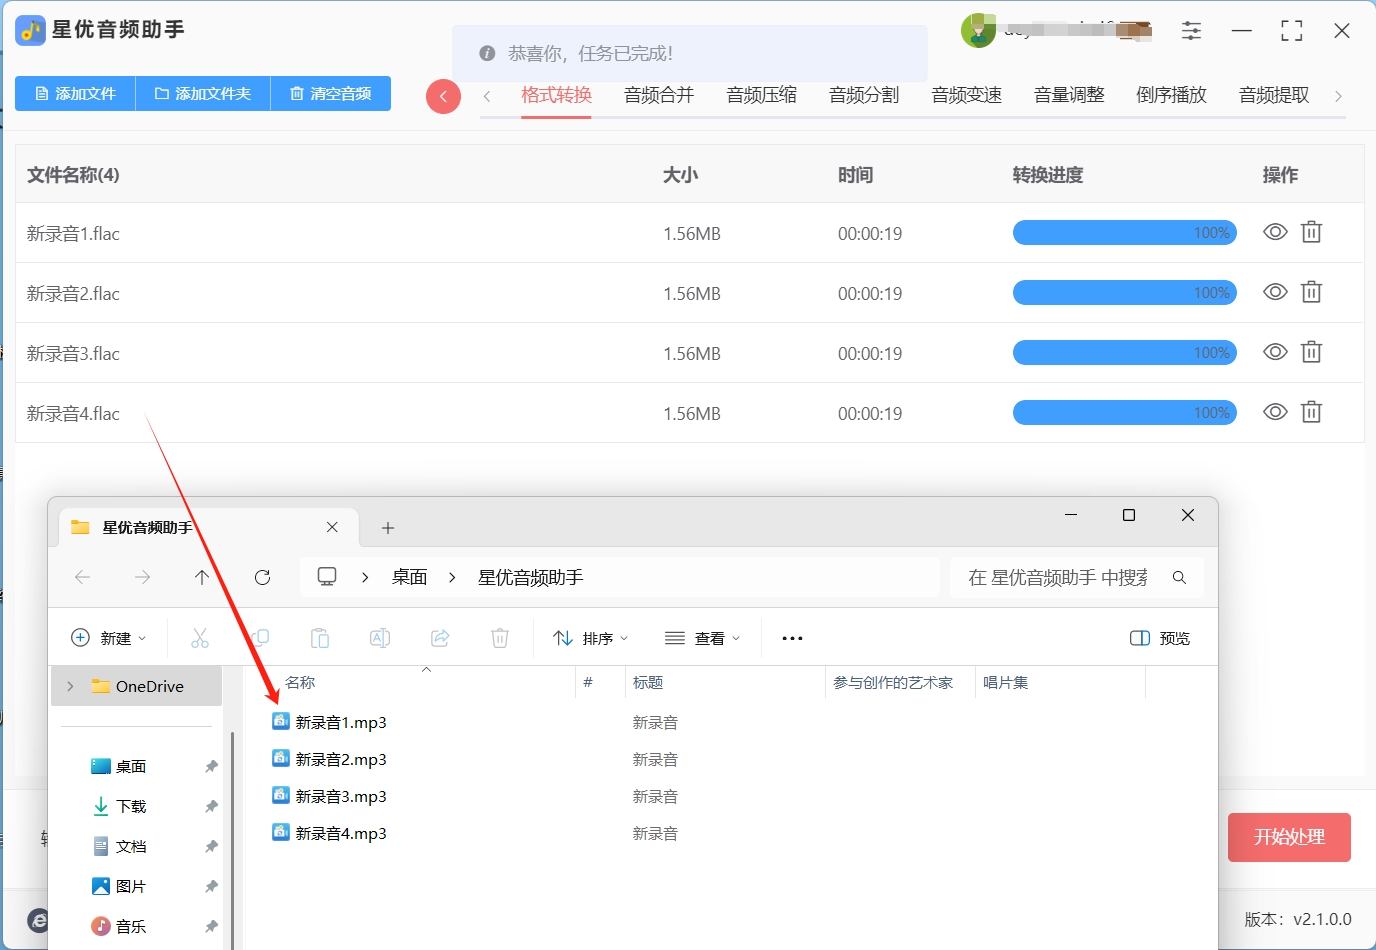Select the 音量调整 tab

click(1069, 95)
